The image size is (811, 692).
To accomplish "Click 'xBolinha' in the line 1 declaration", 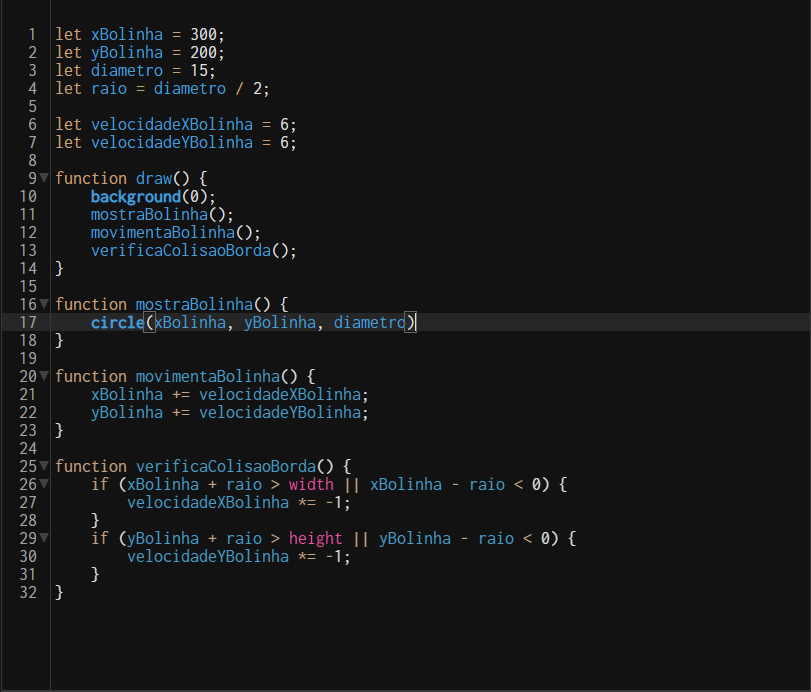I will (127, 35).
